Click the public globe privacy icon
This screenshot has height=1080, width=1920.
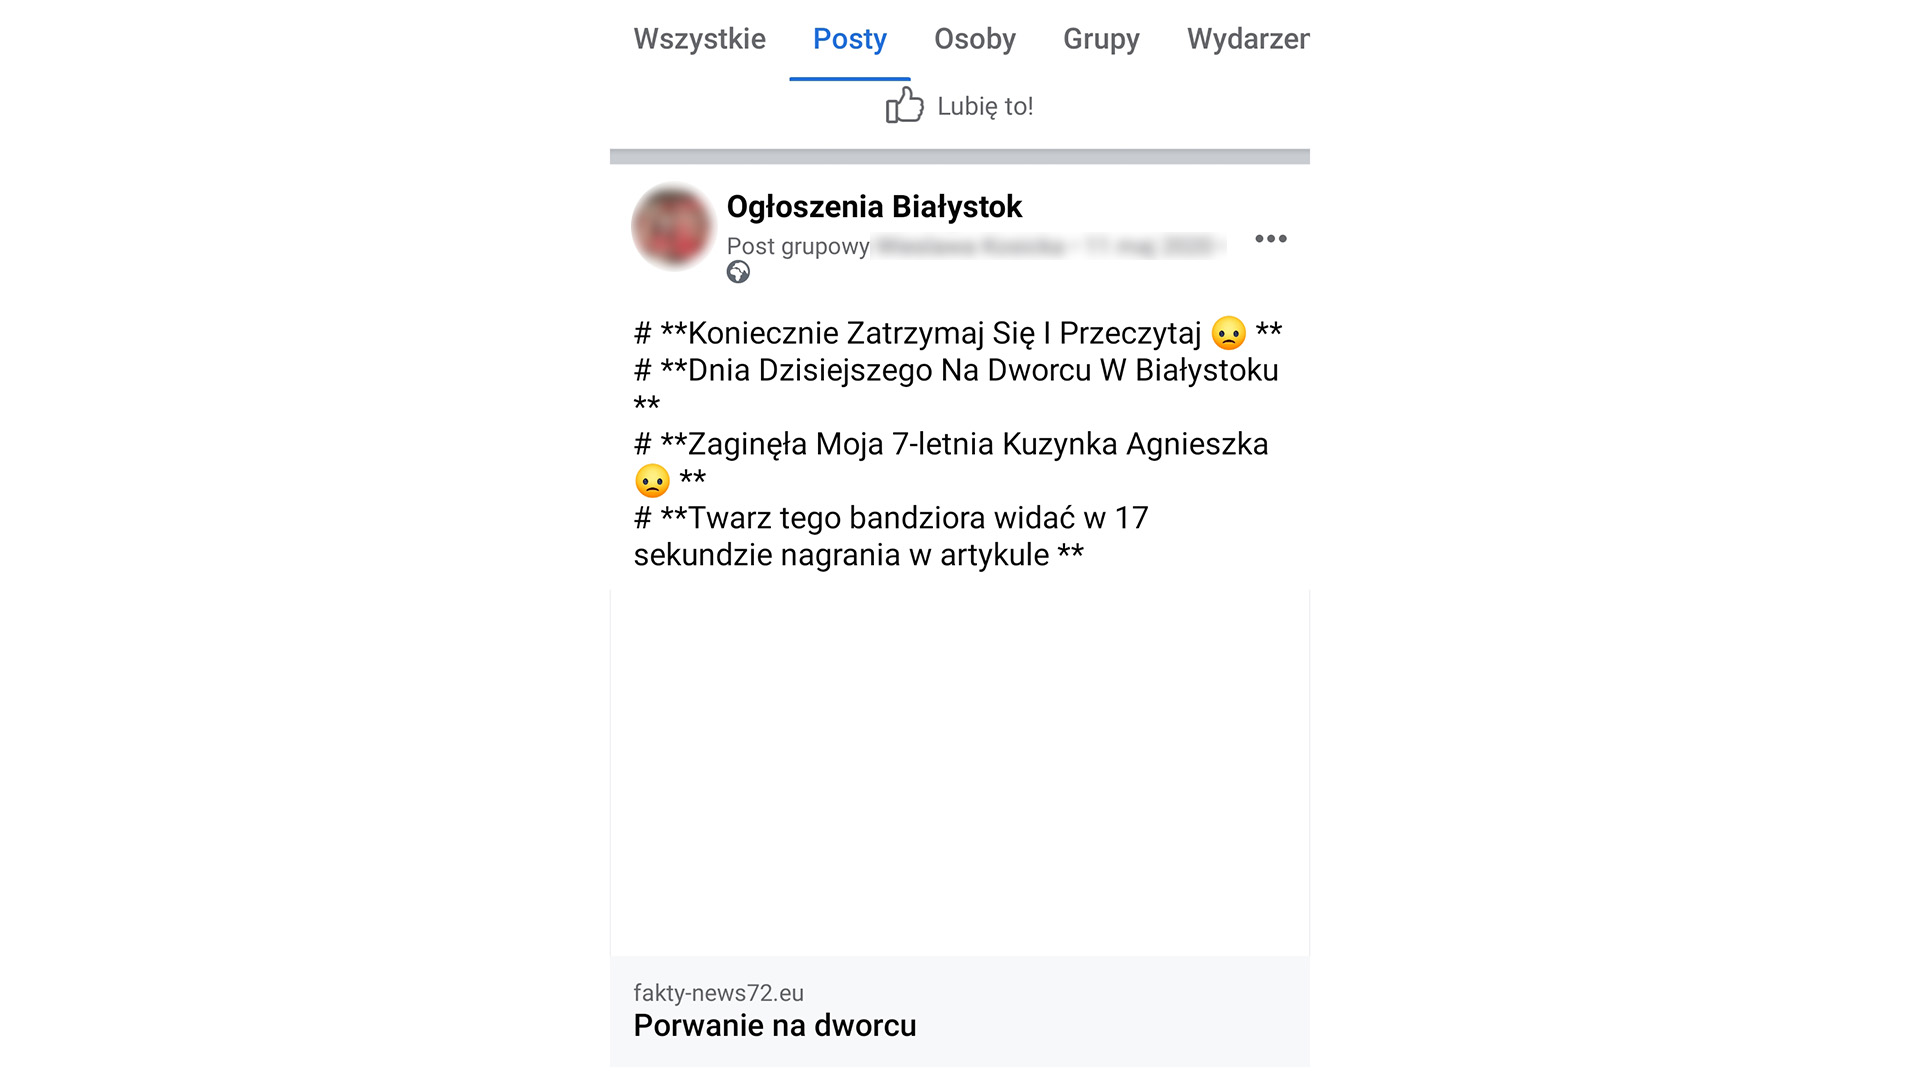738,272
